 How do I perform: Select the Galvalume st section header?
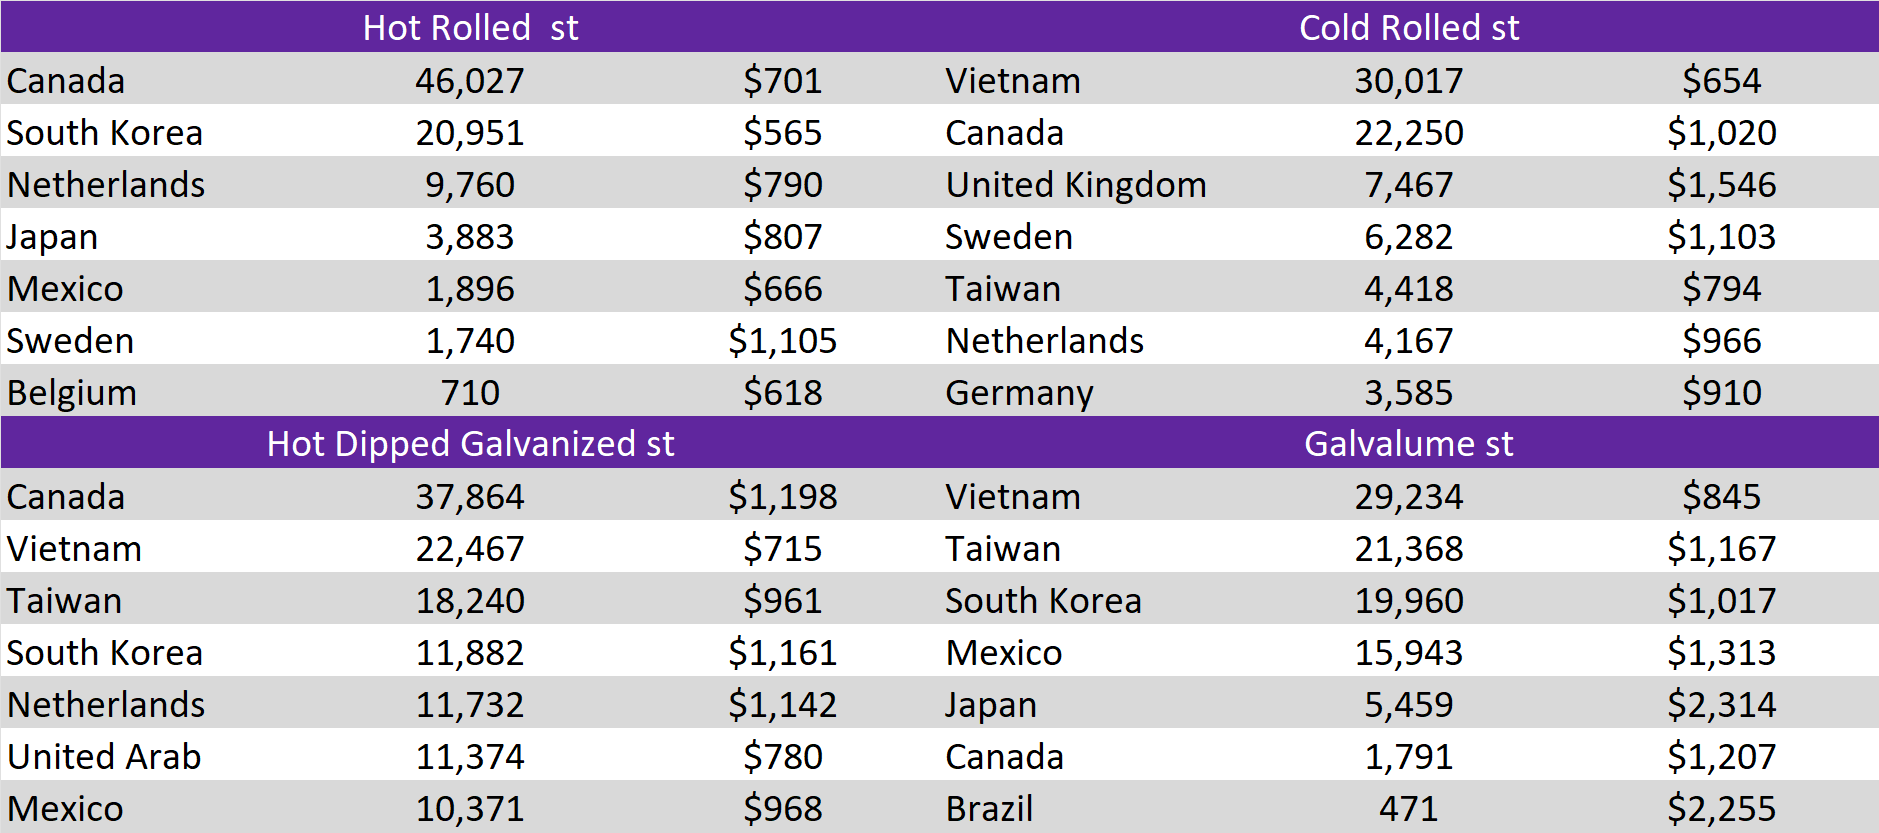click(1408, 443)
